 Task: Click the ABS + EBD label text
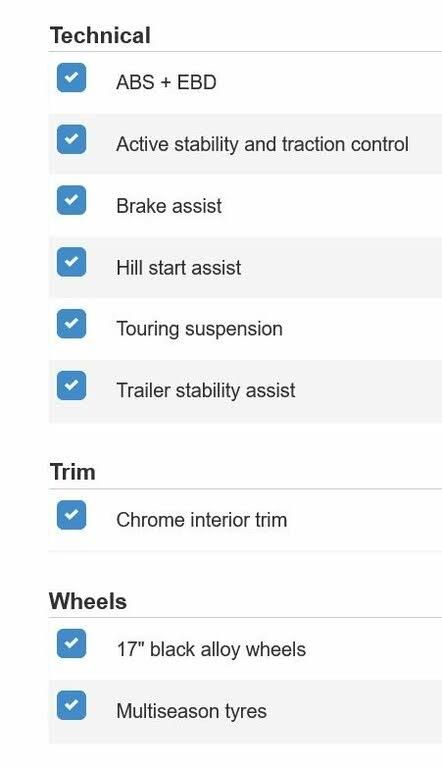tap(166, 82)
